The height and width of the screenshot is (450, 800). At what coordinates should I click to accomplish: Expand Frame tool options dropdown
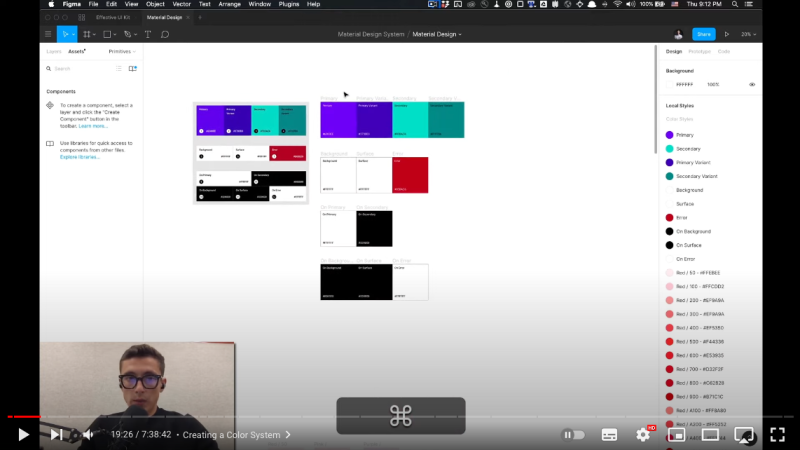[x=94, y=35]
